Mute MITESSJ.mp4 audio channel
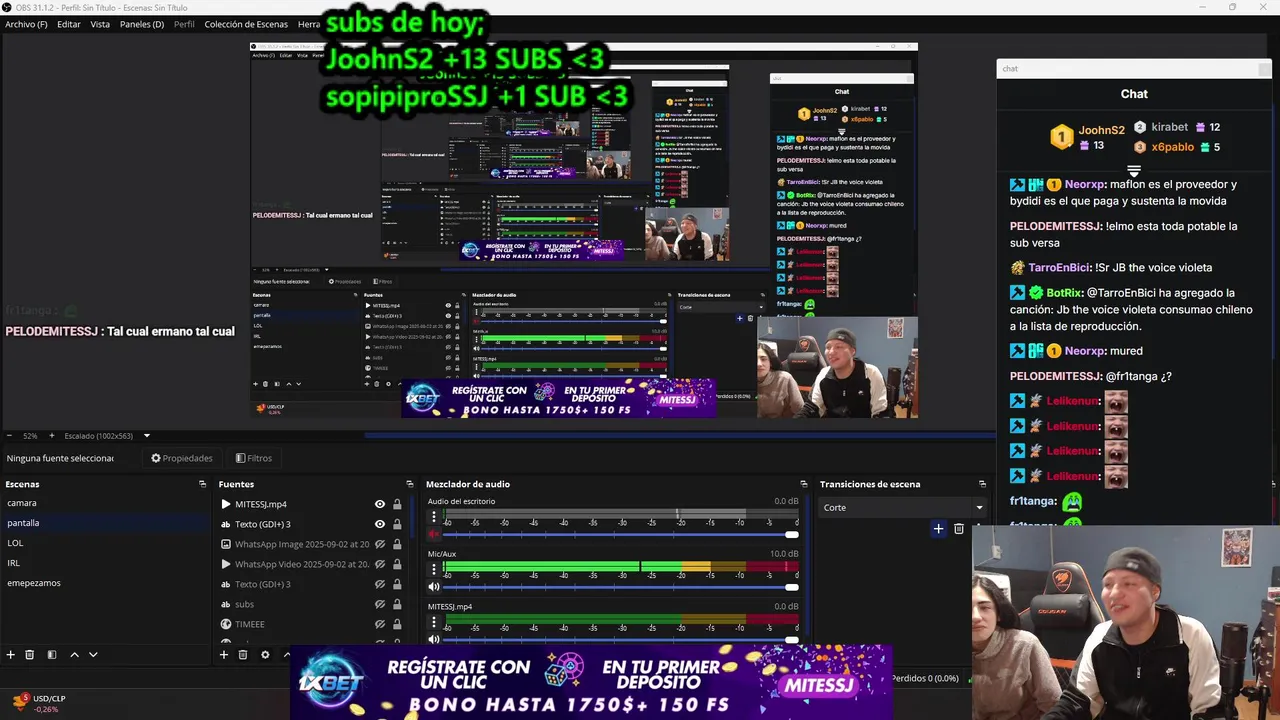The image size is (1280, 720). click(434, 639)
